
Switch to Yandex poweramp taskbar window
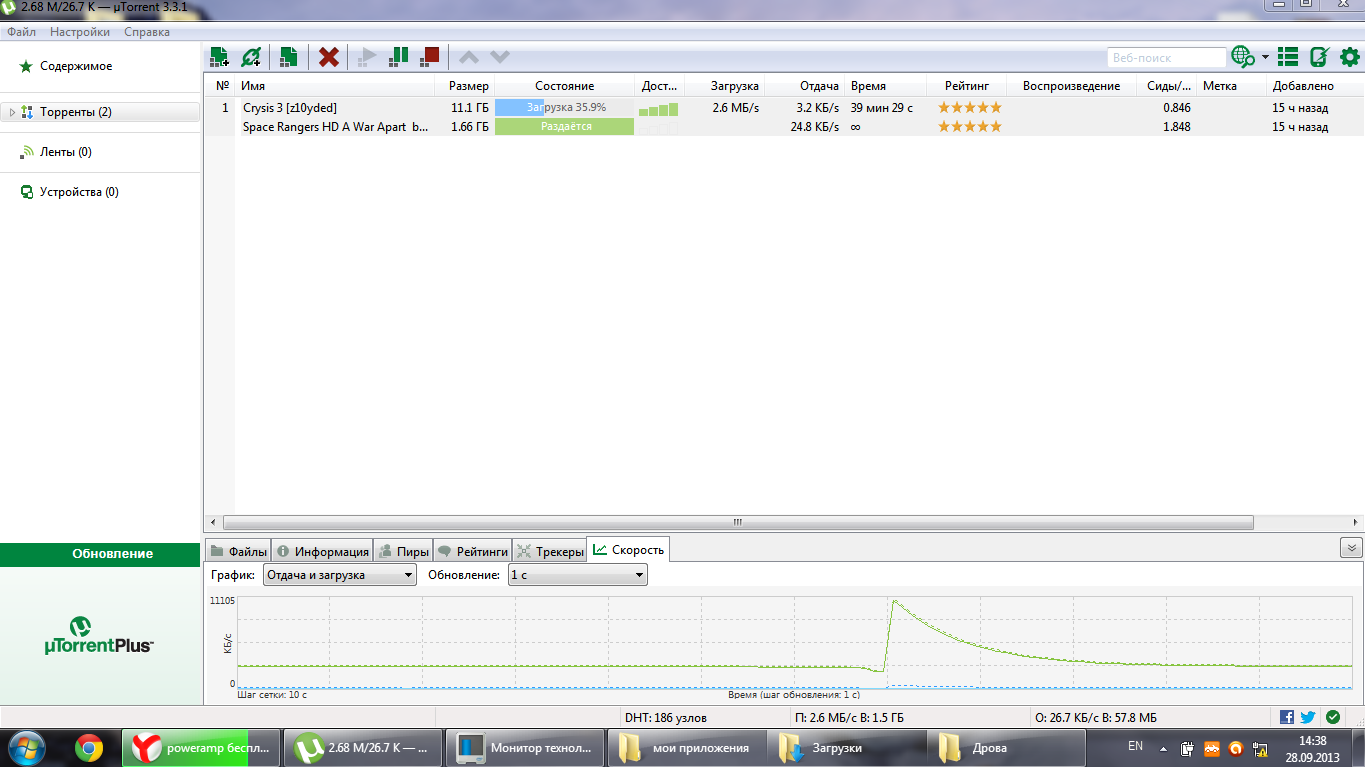click(x=201, y=748)
